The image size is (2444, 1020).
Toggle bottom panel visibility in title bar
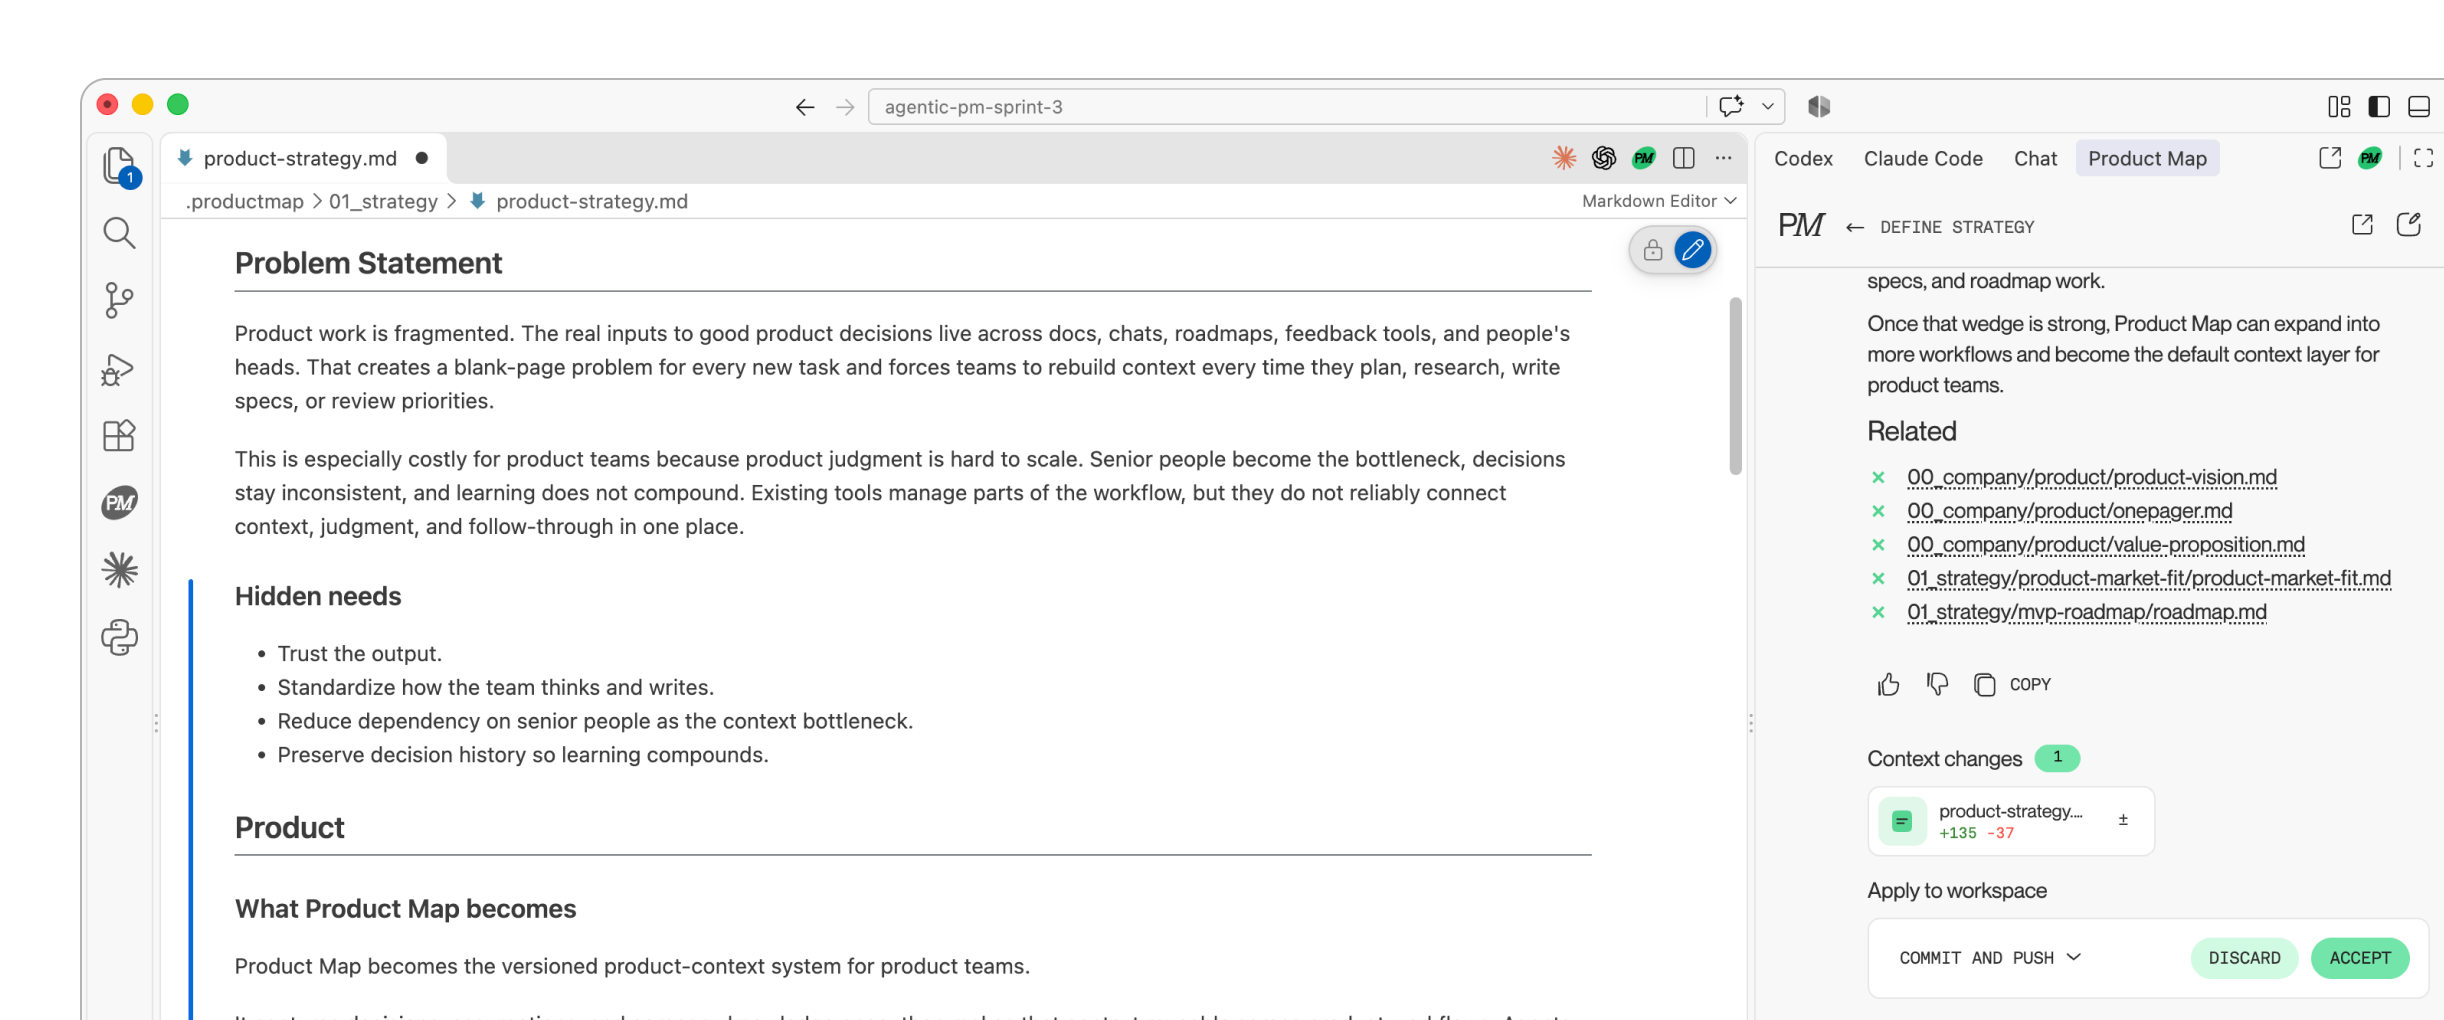[2419, 107]
